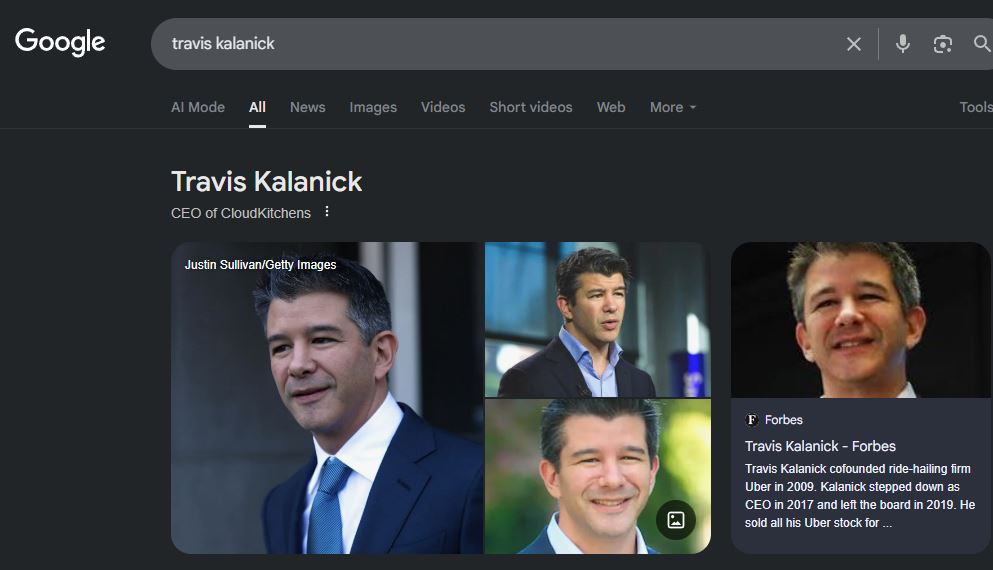
Task: Open bottom-middle smiling portrait photo
Action: coord(598,476)
